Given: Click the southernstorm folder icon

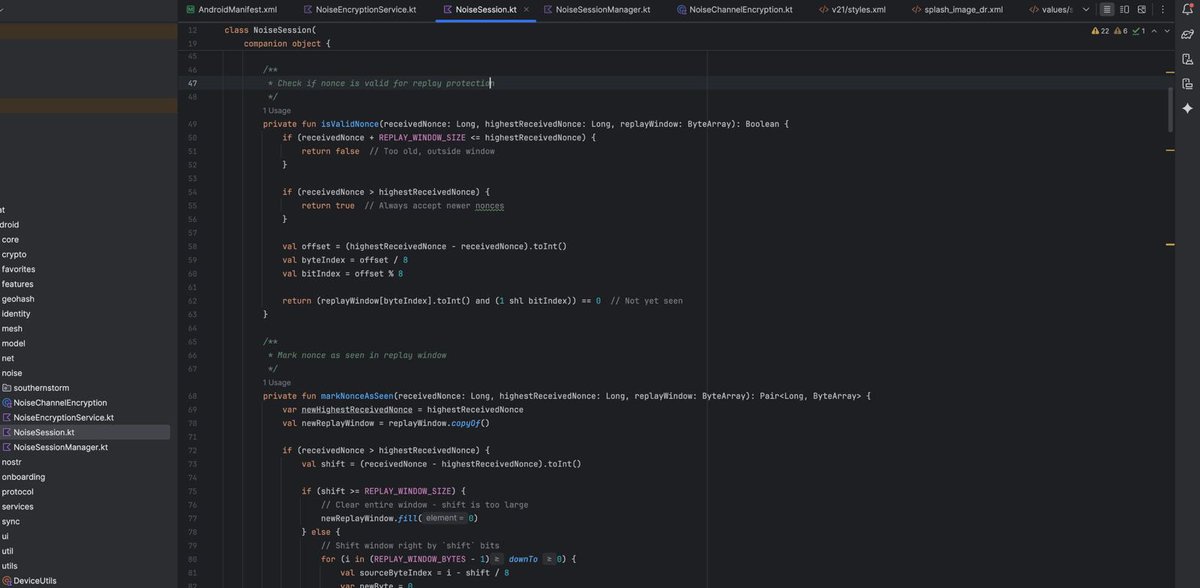Looking at the screenshot, I should [6, 388].
